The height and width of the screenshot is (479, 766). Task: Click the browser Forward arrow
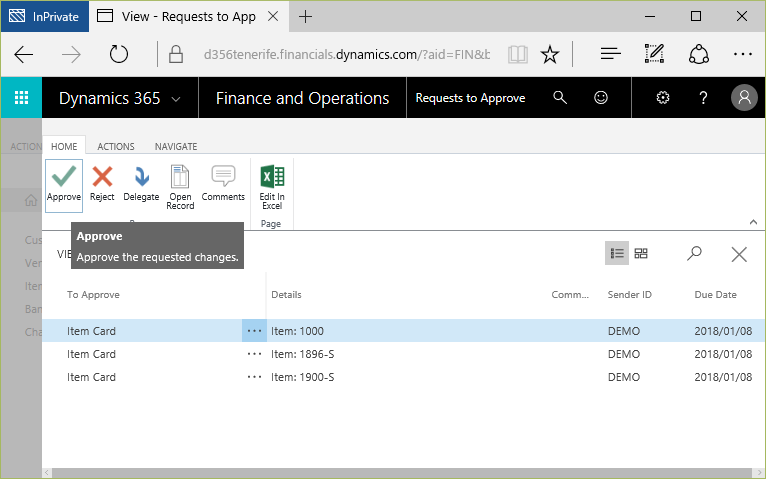[71, 54]
